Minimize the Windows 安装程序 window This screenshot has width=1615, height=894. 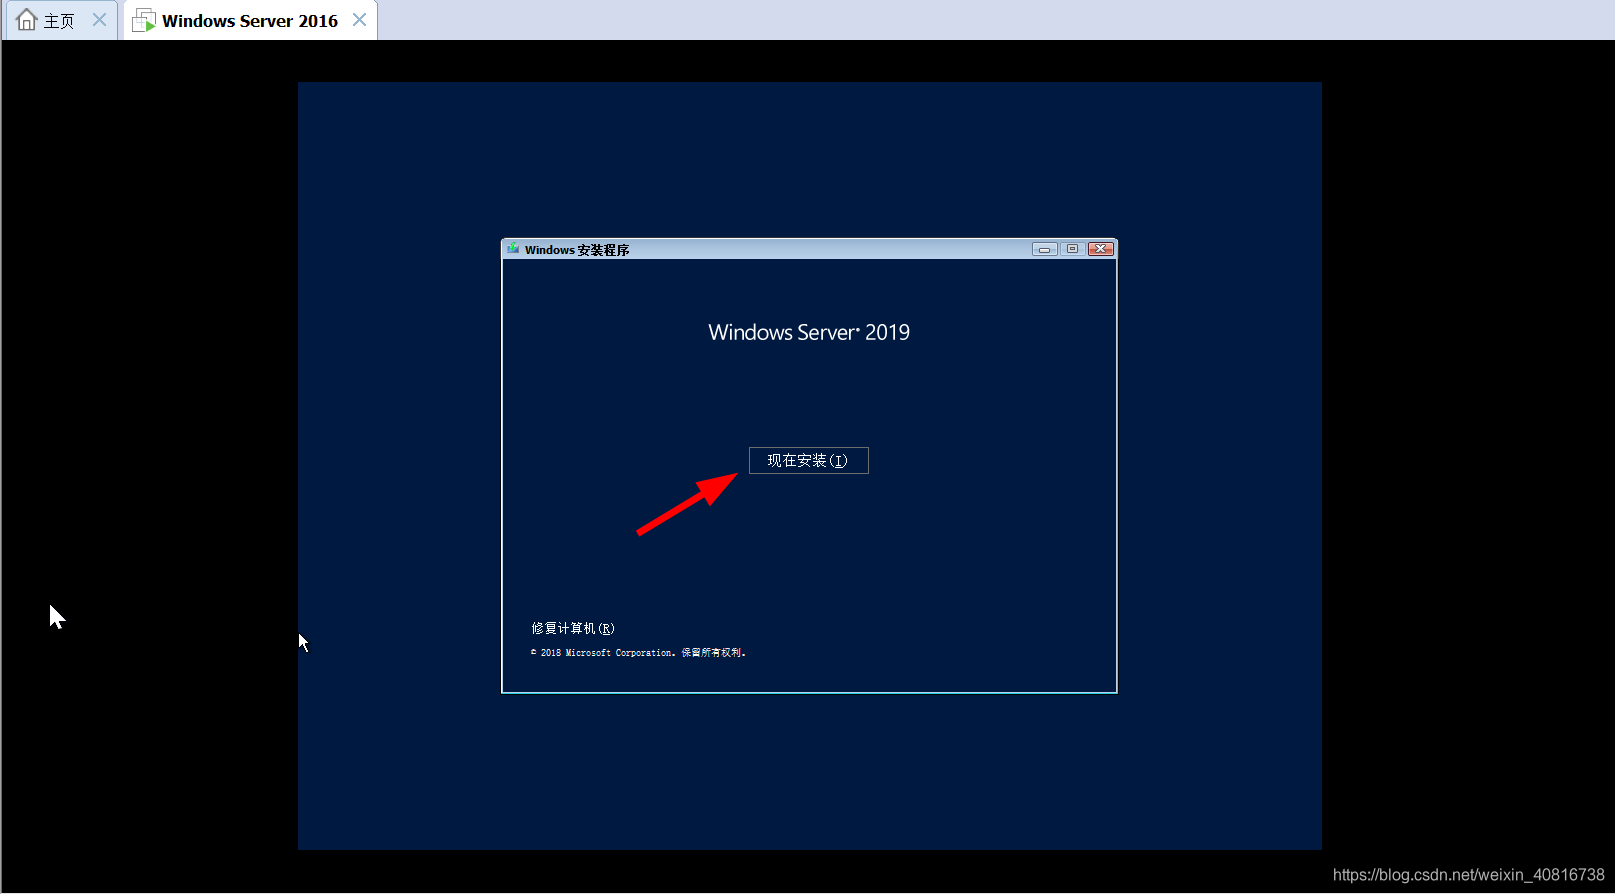1044,249
